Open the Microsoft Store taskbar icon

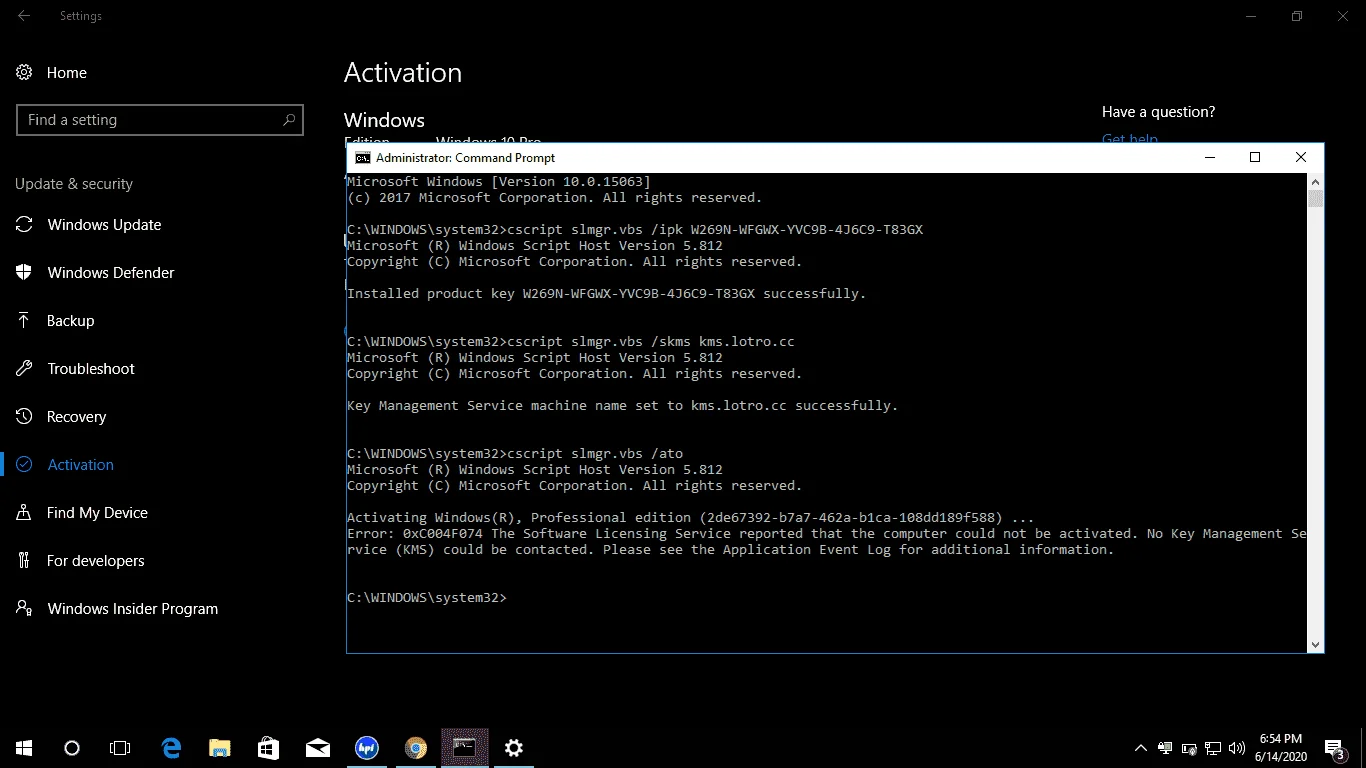coord(269,748)
